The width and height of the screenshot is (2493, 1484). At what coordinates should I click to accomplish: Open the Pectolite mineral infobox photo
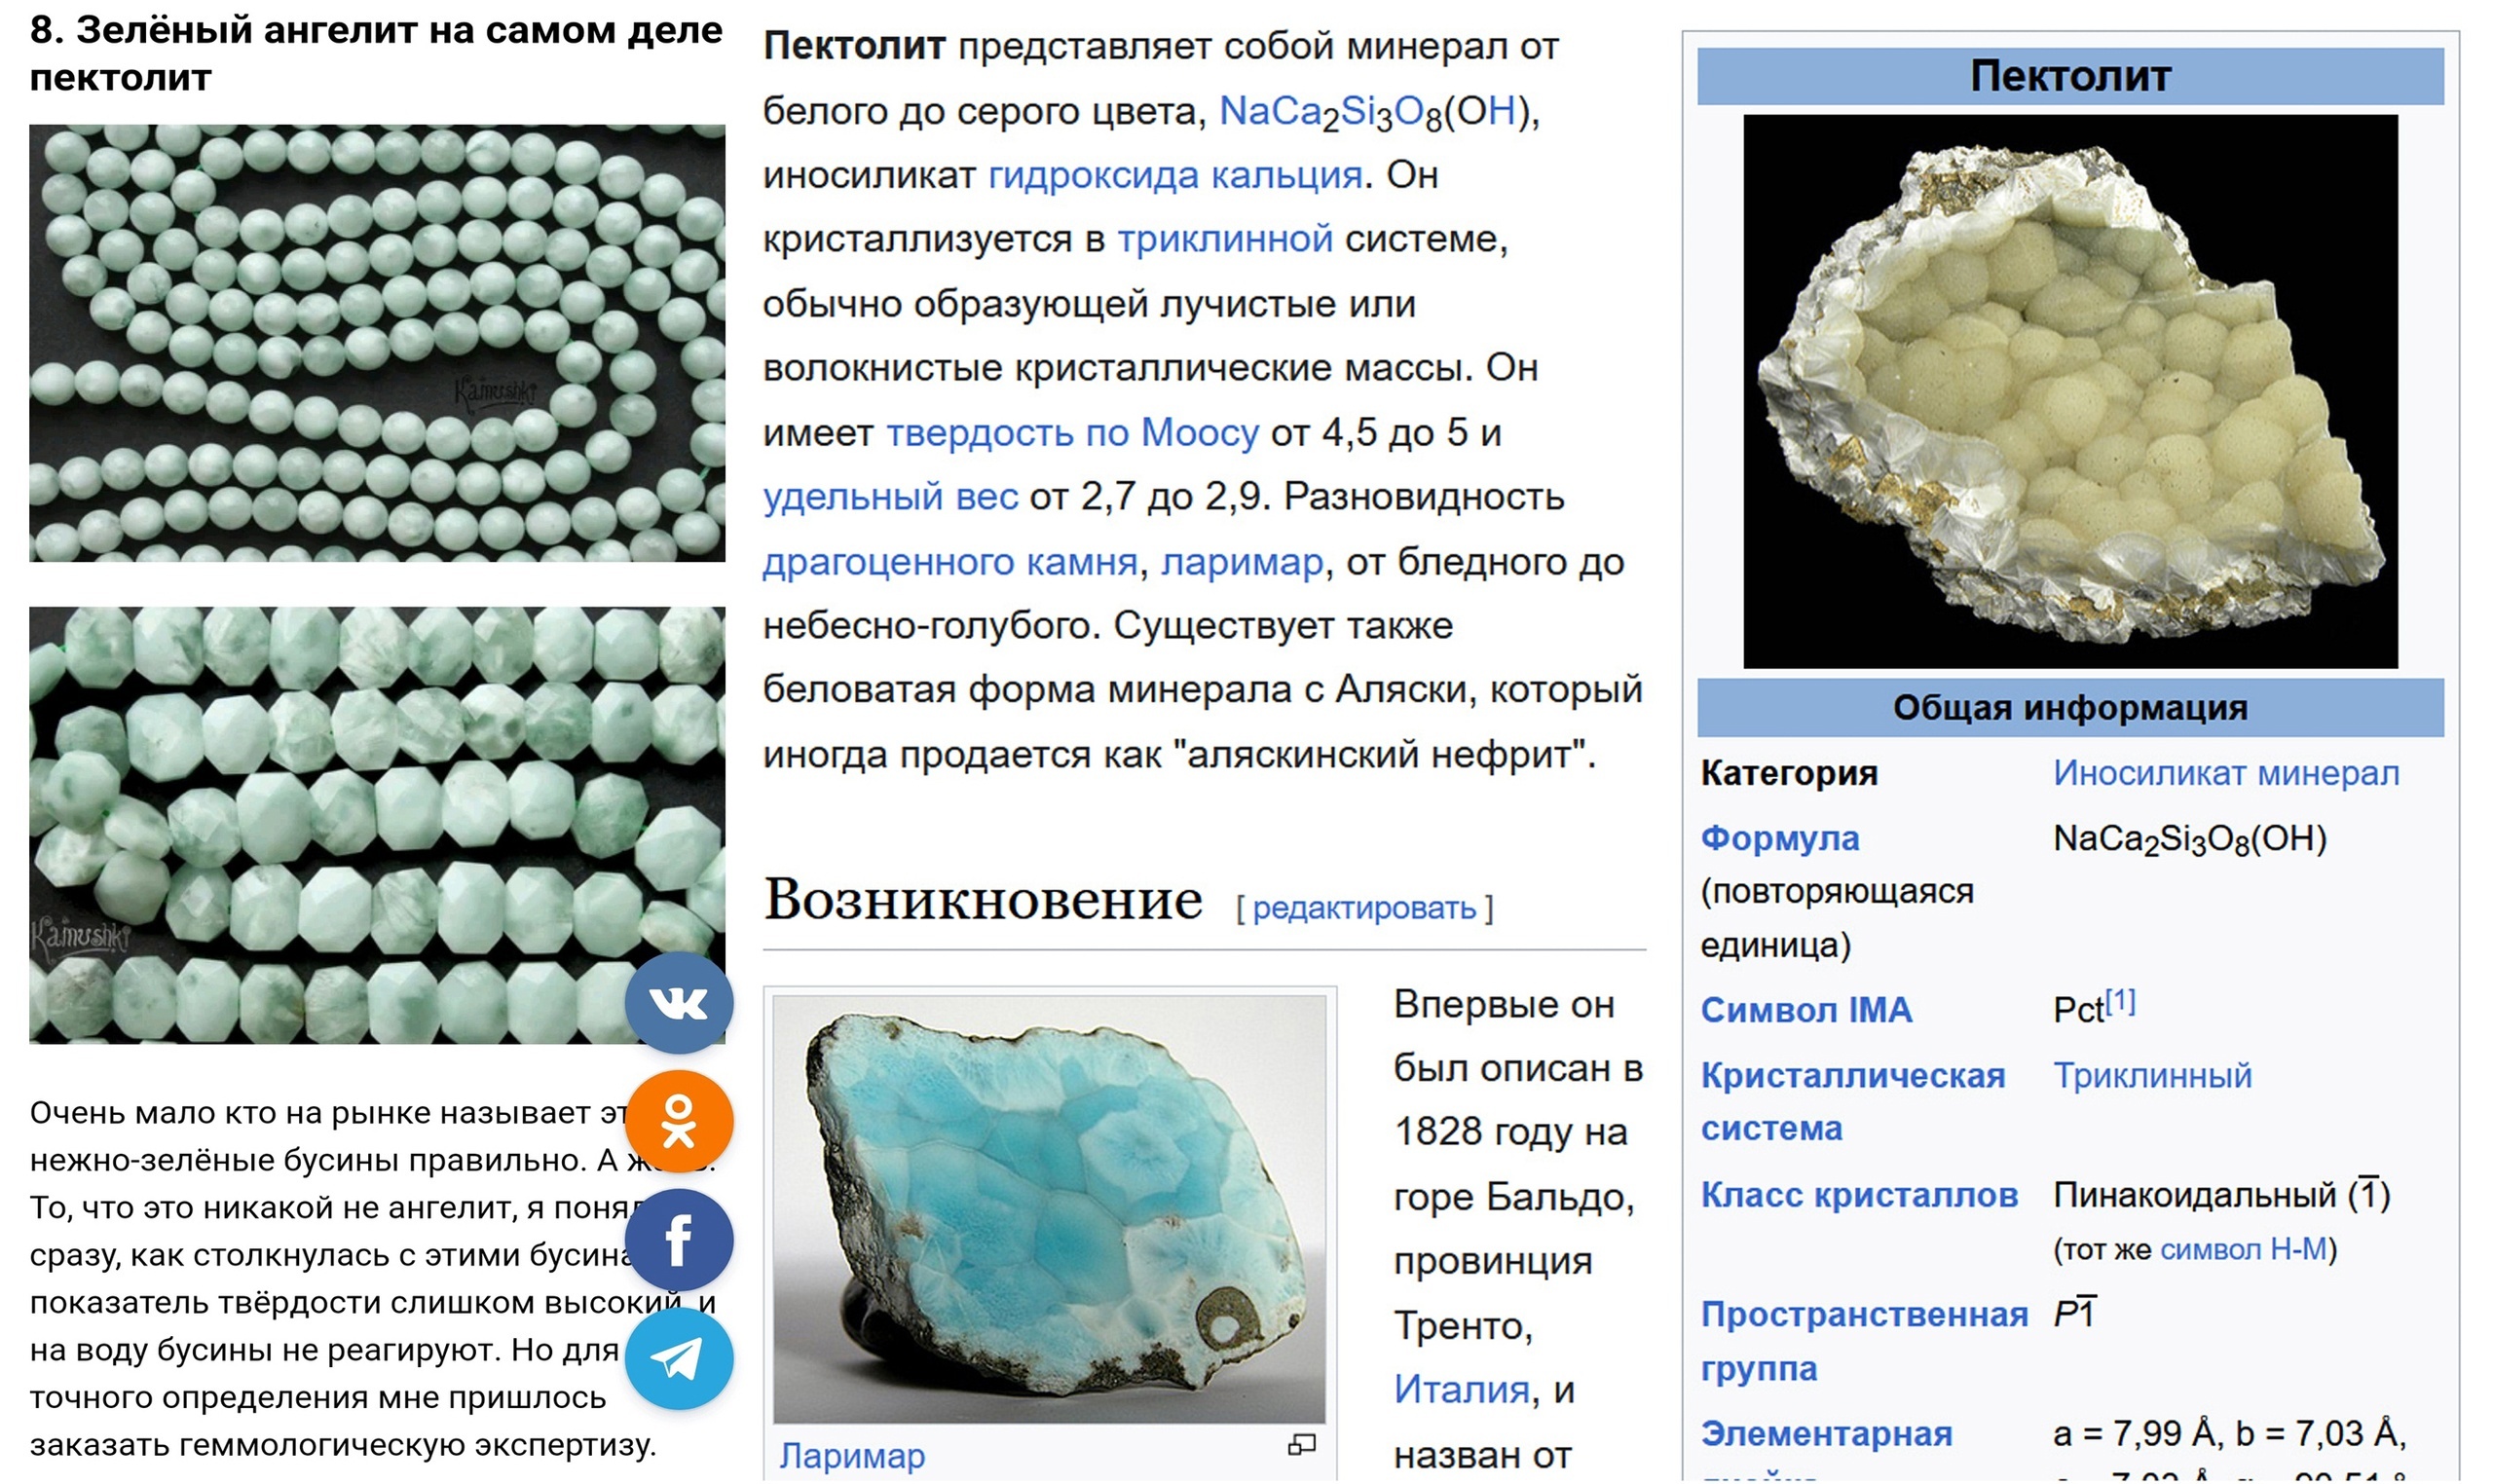[2069, 391]
